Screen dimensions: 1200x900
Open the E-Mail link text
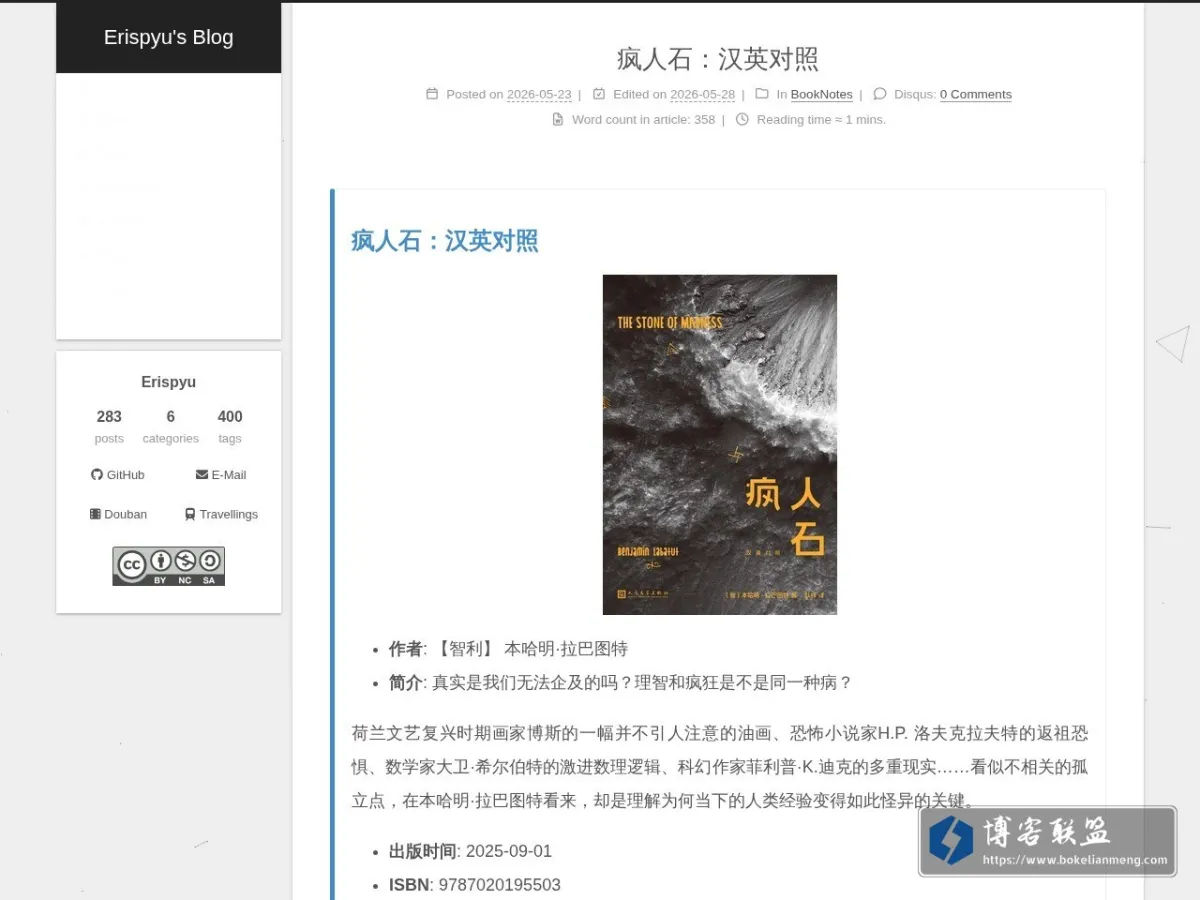pos(229,475)
